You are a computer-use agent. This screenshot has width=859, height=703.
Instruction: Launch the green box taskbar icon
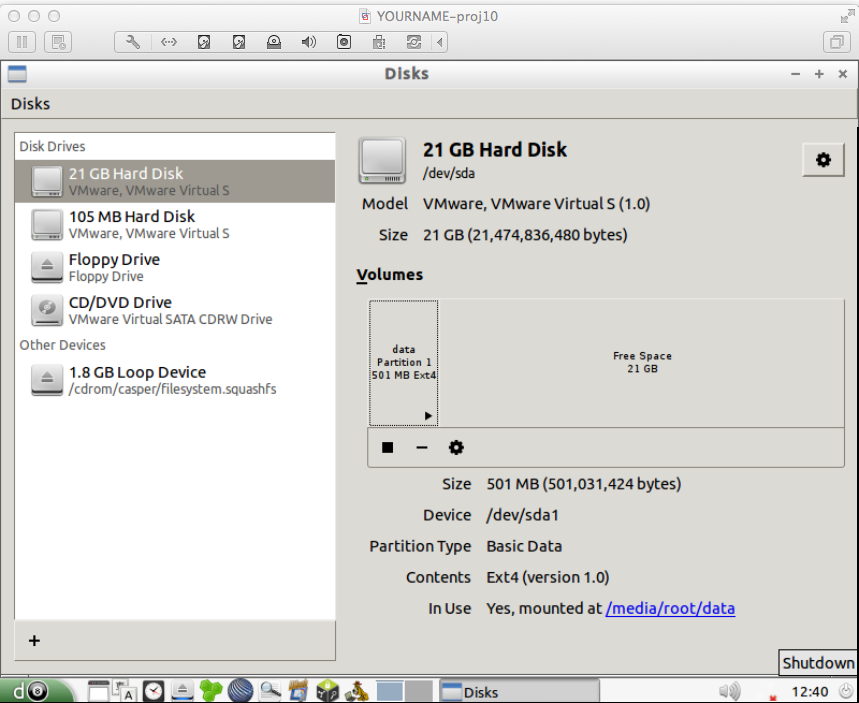pos(328,691)
